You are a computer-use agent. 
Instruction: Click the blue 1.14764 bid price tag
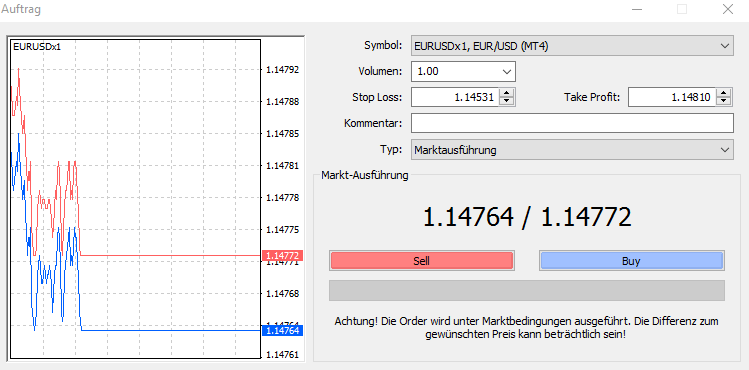click(x=283, y=330)
